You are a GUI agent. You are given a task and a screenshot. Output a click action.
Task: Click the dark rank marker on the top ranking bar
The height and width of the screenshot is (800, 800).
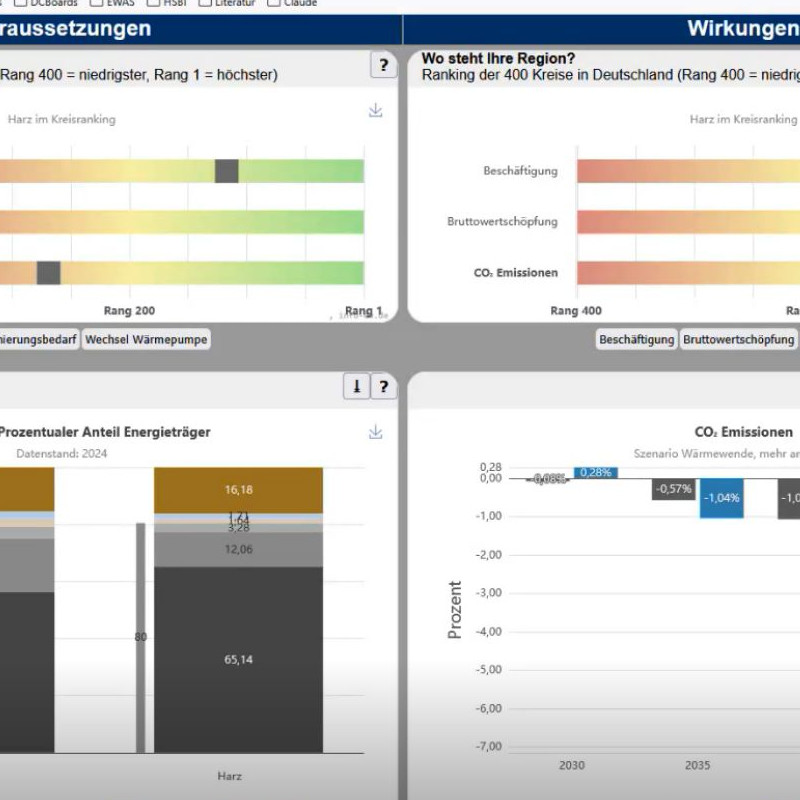point(227,171)
